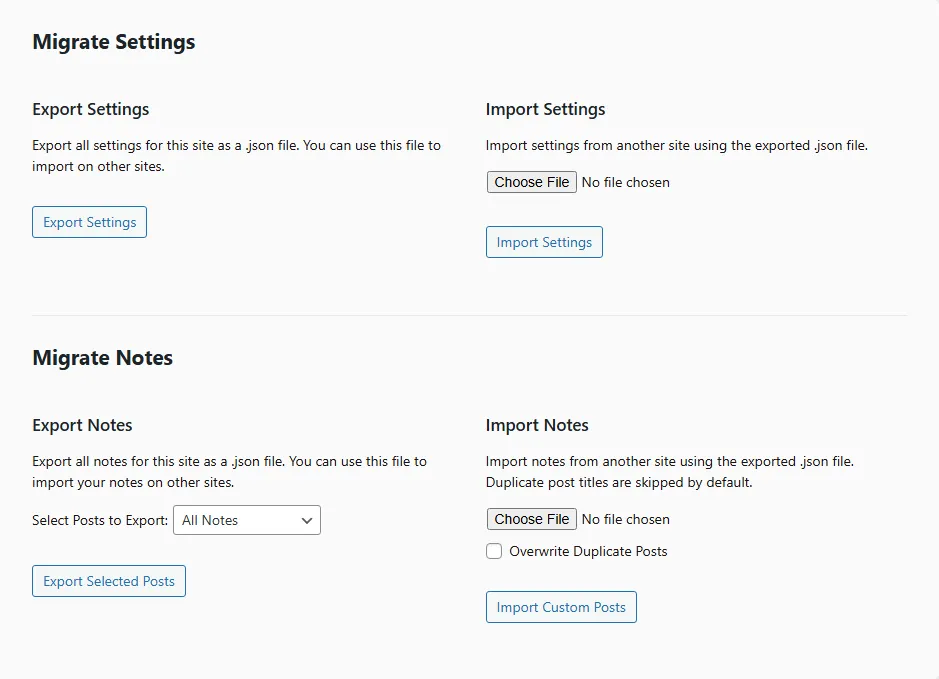Click the chevron next to All Notes
The height and width of the screenshot is (679, 939).
(306, 520)
